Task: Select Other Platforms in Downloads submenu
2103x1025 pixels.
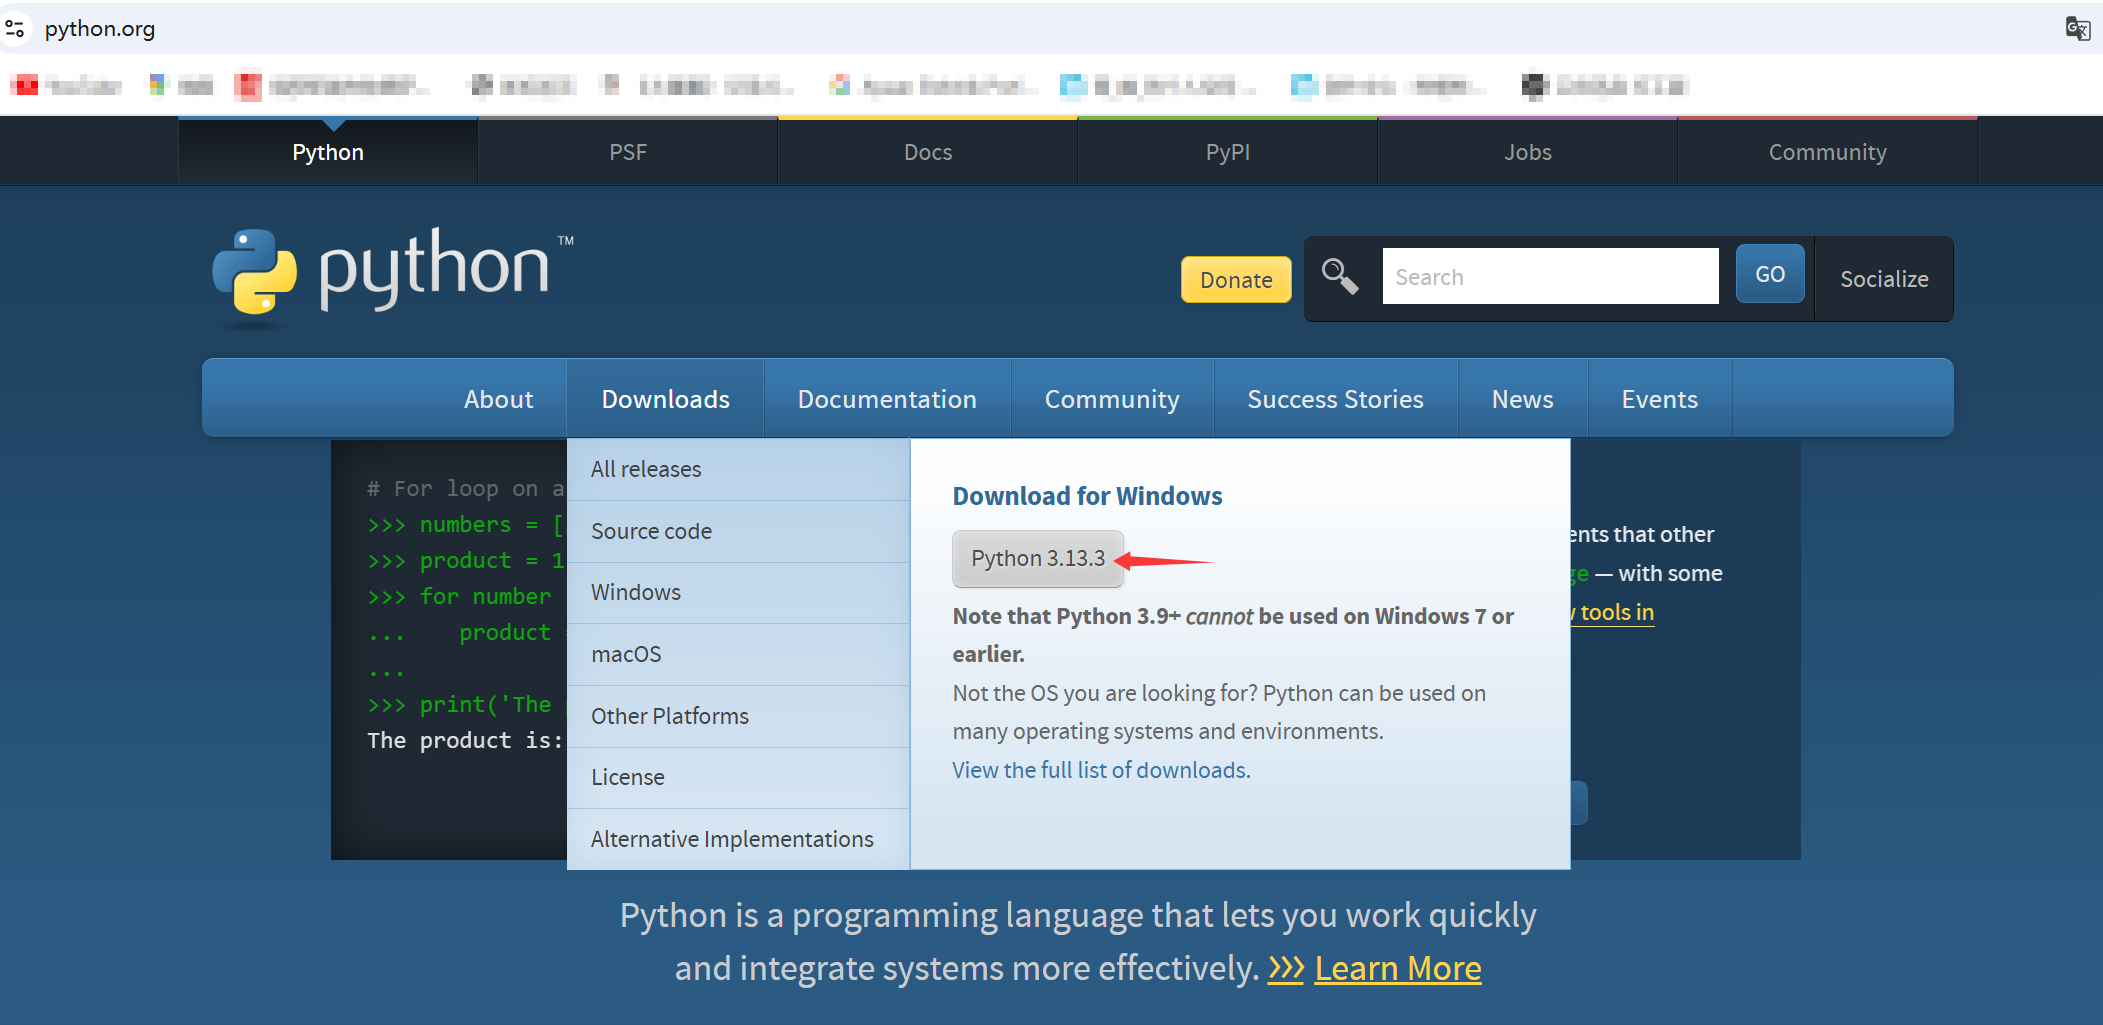Action: tap(738, 716)
